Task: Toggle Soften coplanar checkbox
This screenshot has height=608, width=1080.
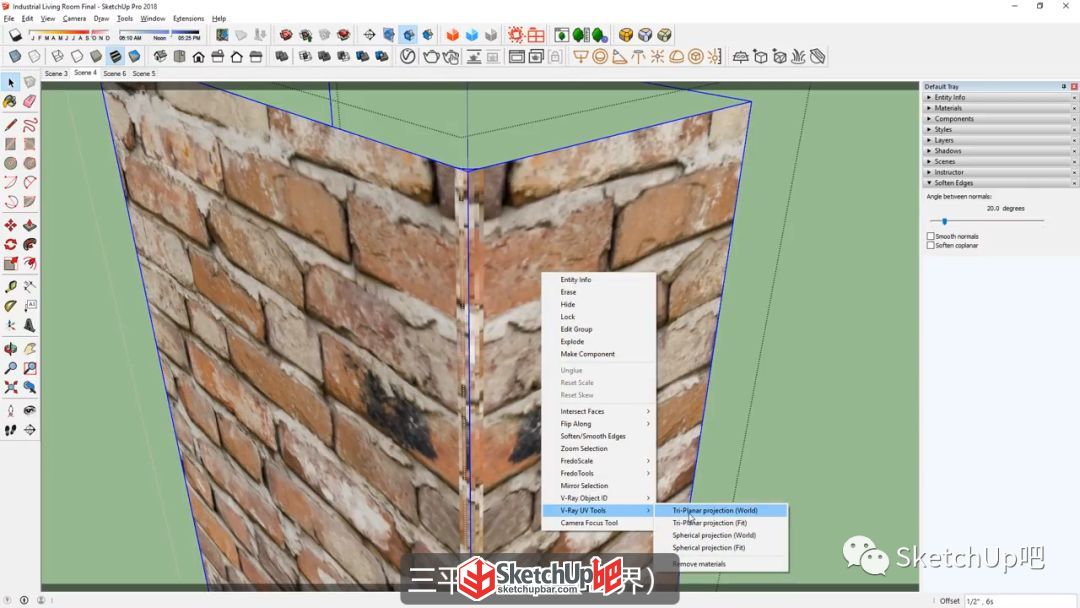Action: coord(931,245)
